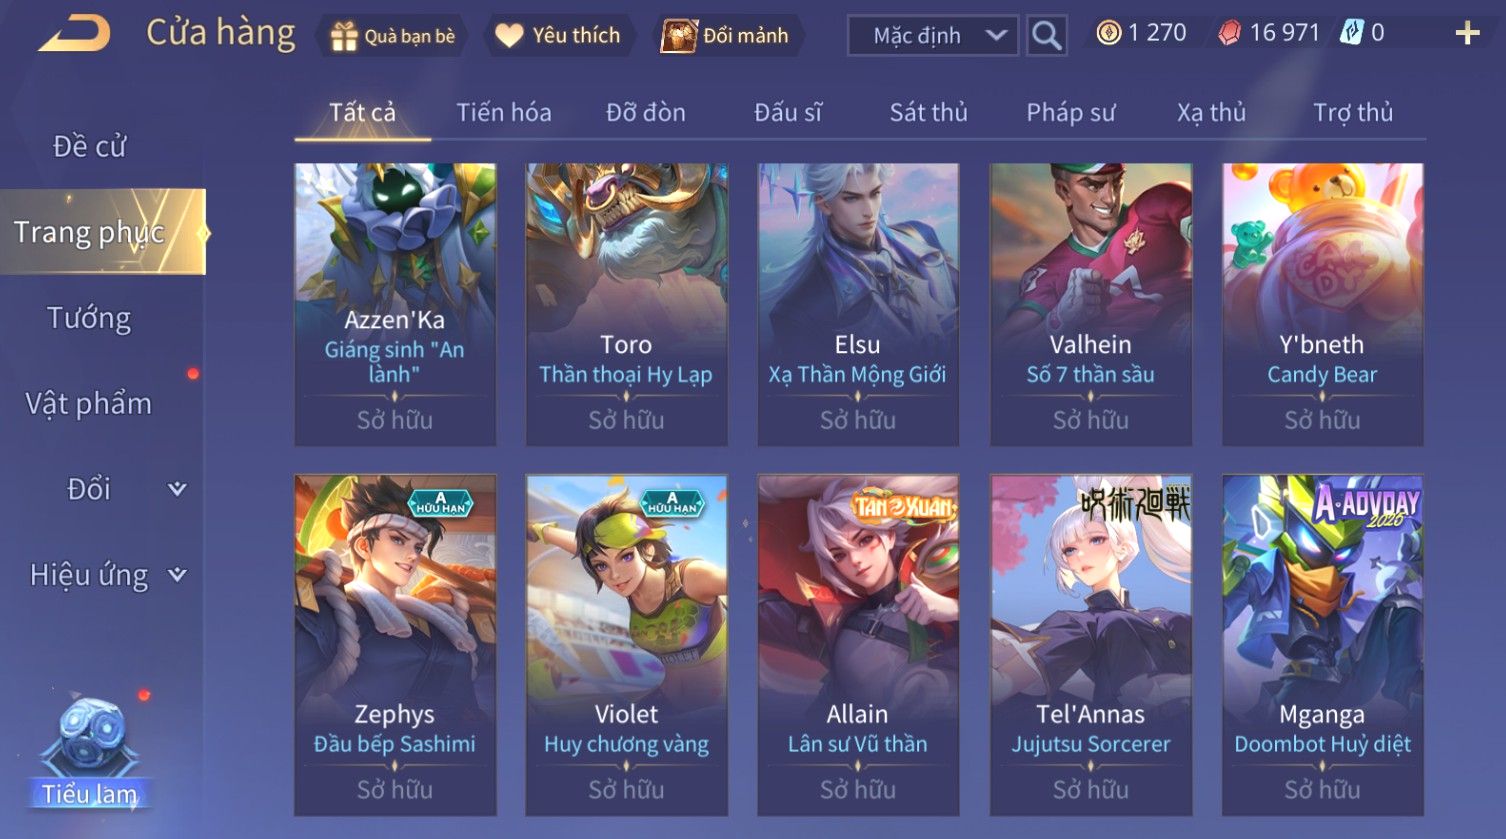Click the gold coin currency icon
The width and height of the screenshot is (1506, 839).
(1108, 33)
